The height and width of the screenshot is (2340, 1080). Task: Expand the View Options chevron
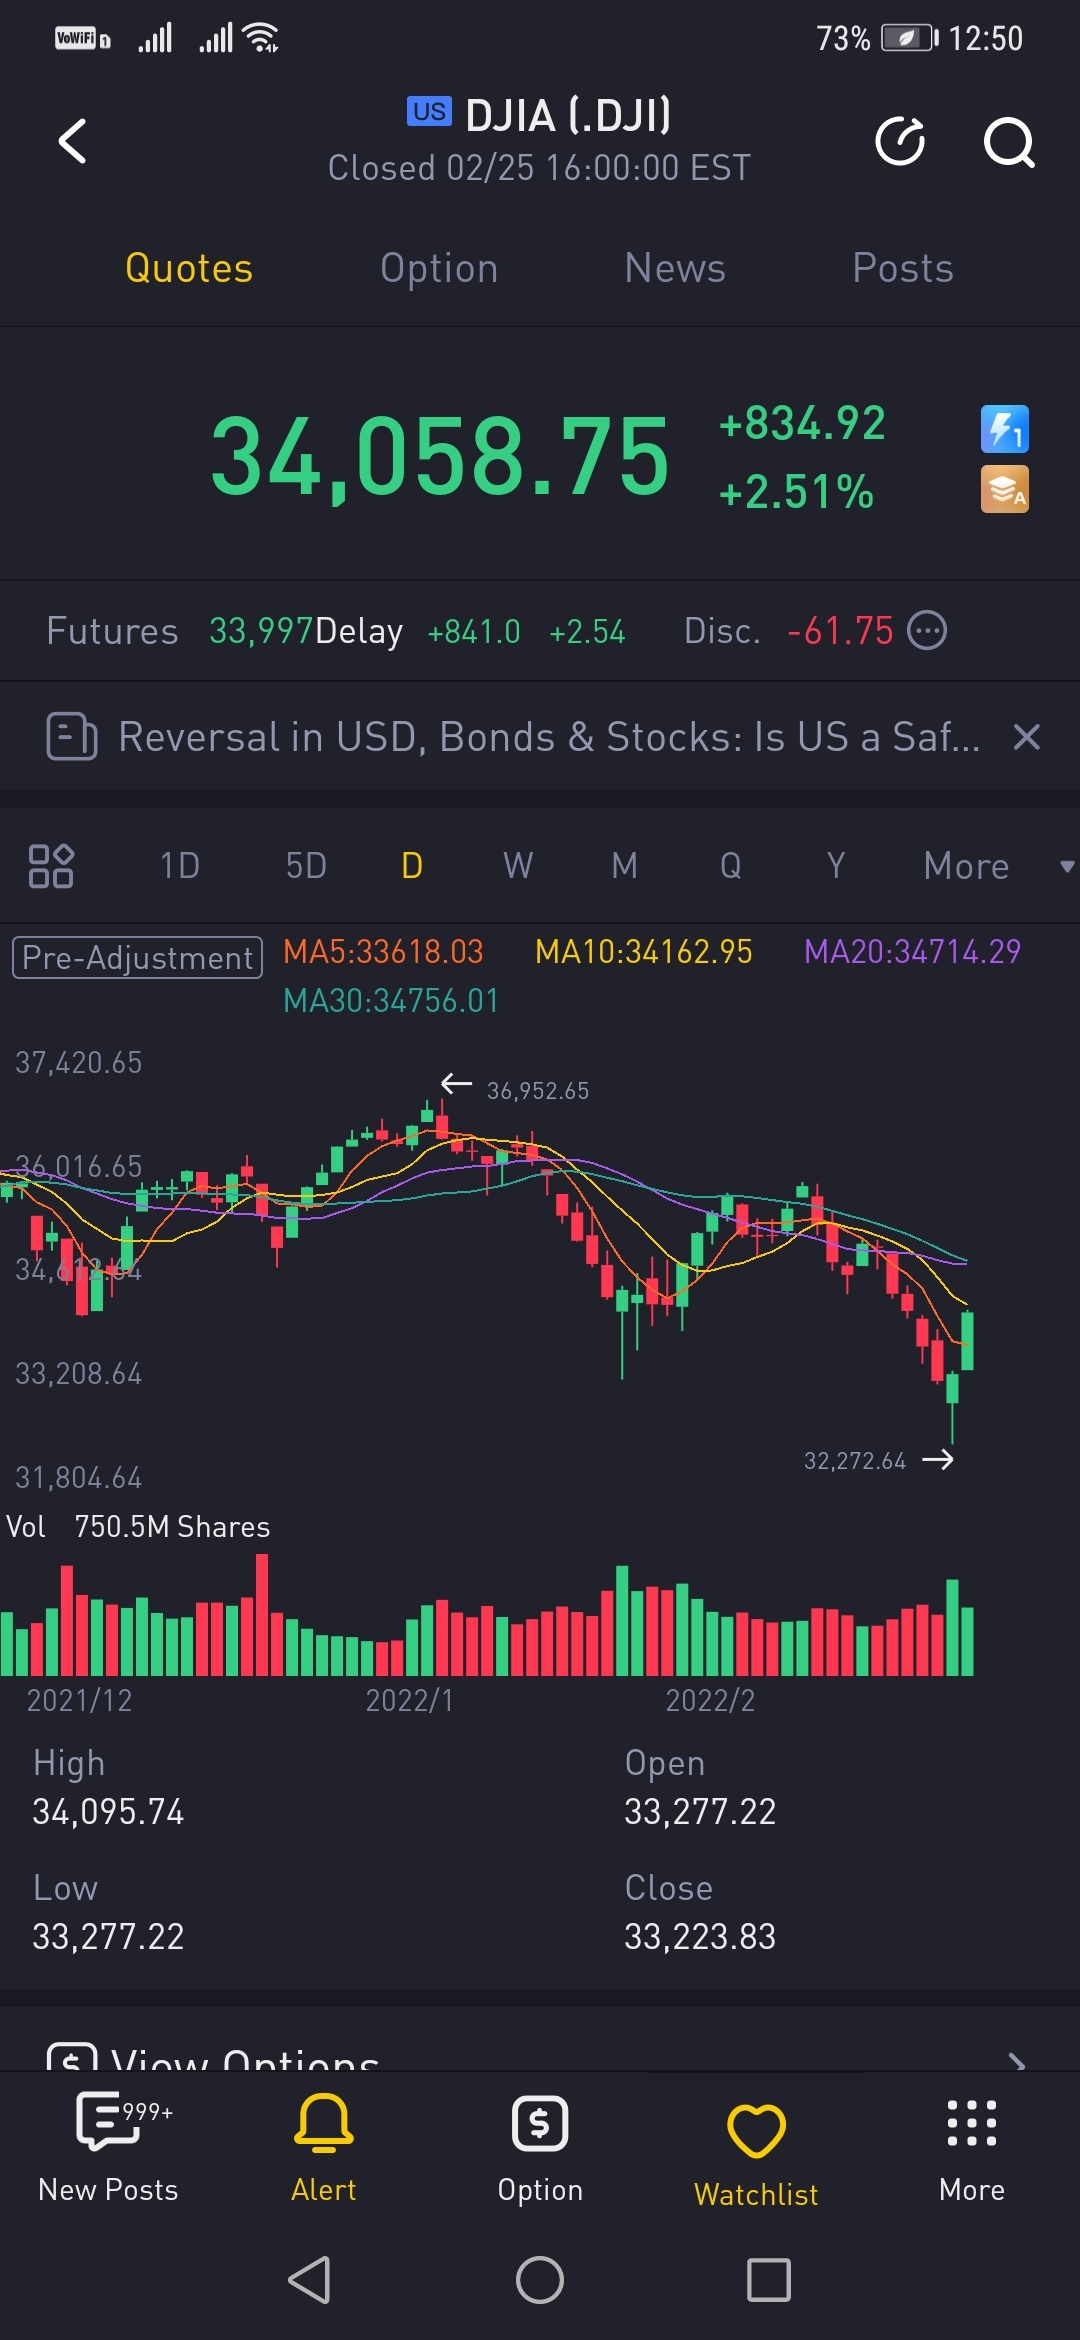tap(1016, 2060)
